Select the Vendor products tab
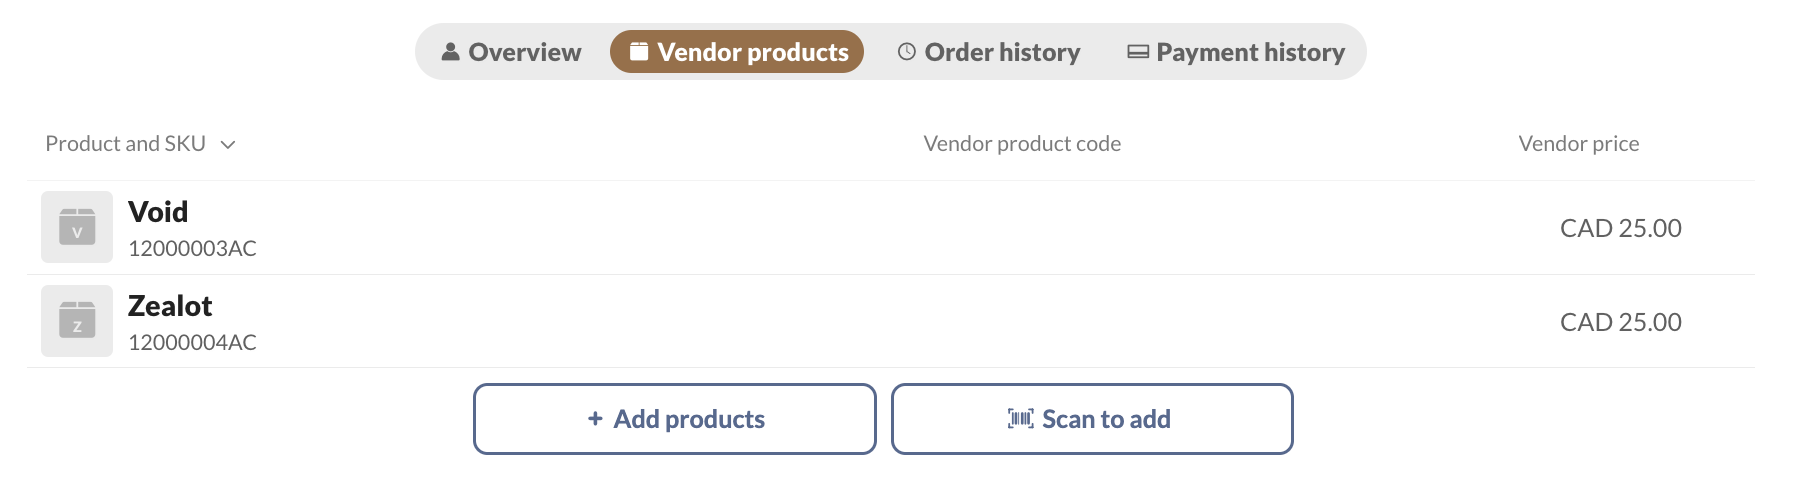Screen dimensions: 1796x486 click(x=737, y=52)
